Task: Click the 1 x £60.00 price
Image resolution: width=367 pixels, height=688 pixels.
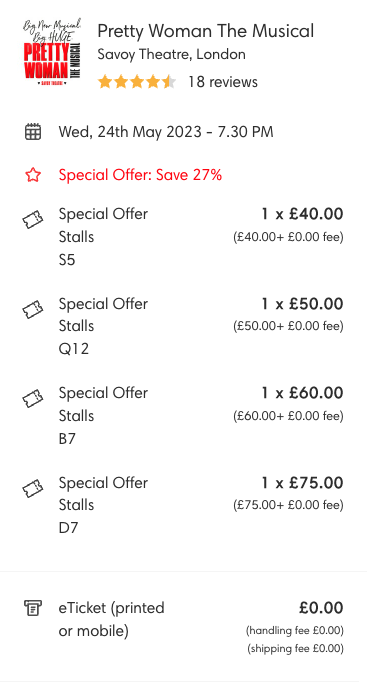Action: 302,393
